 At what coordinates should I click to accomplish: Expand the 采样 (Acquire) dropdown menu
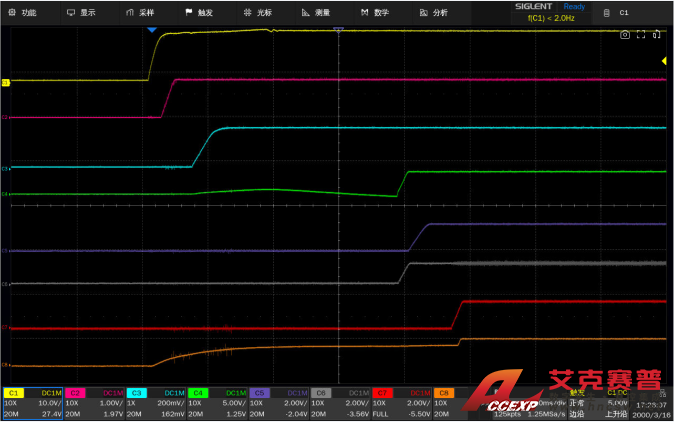coord(140,13)
